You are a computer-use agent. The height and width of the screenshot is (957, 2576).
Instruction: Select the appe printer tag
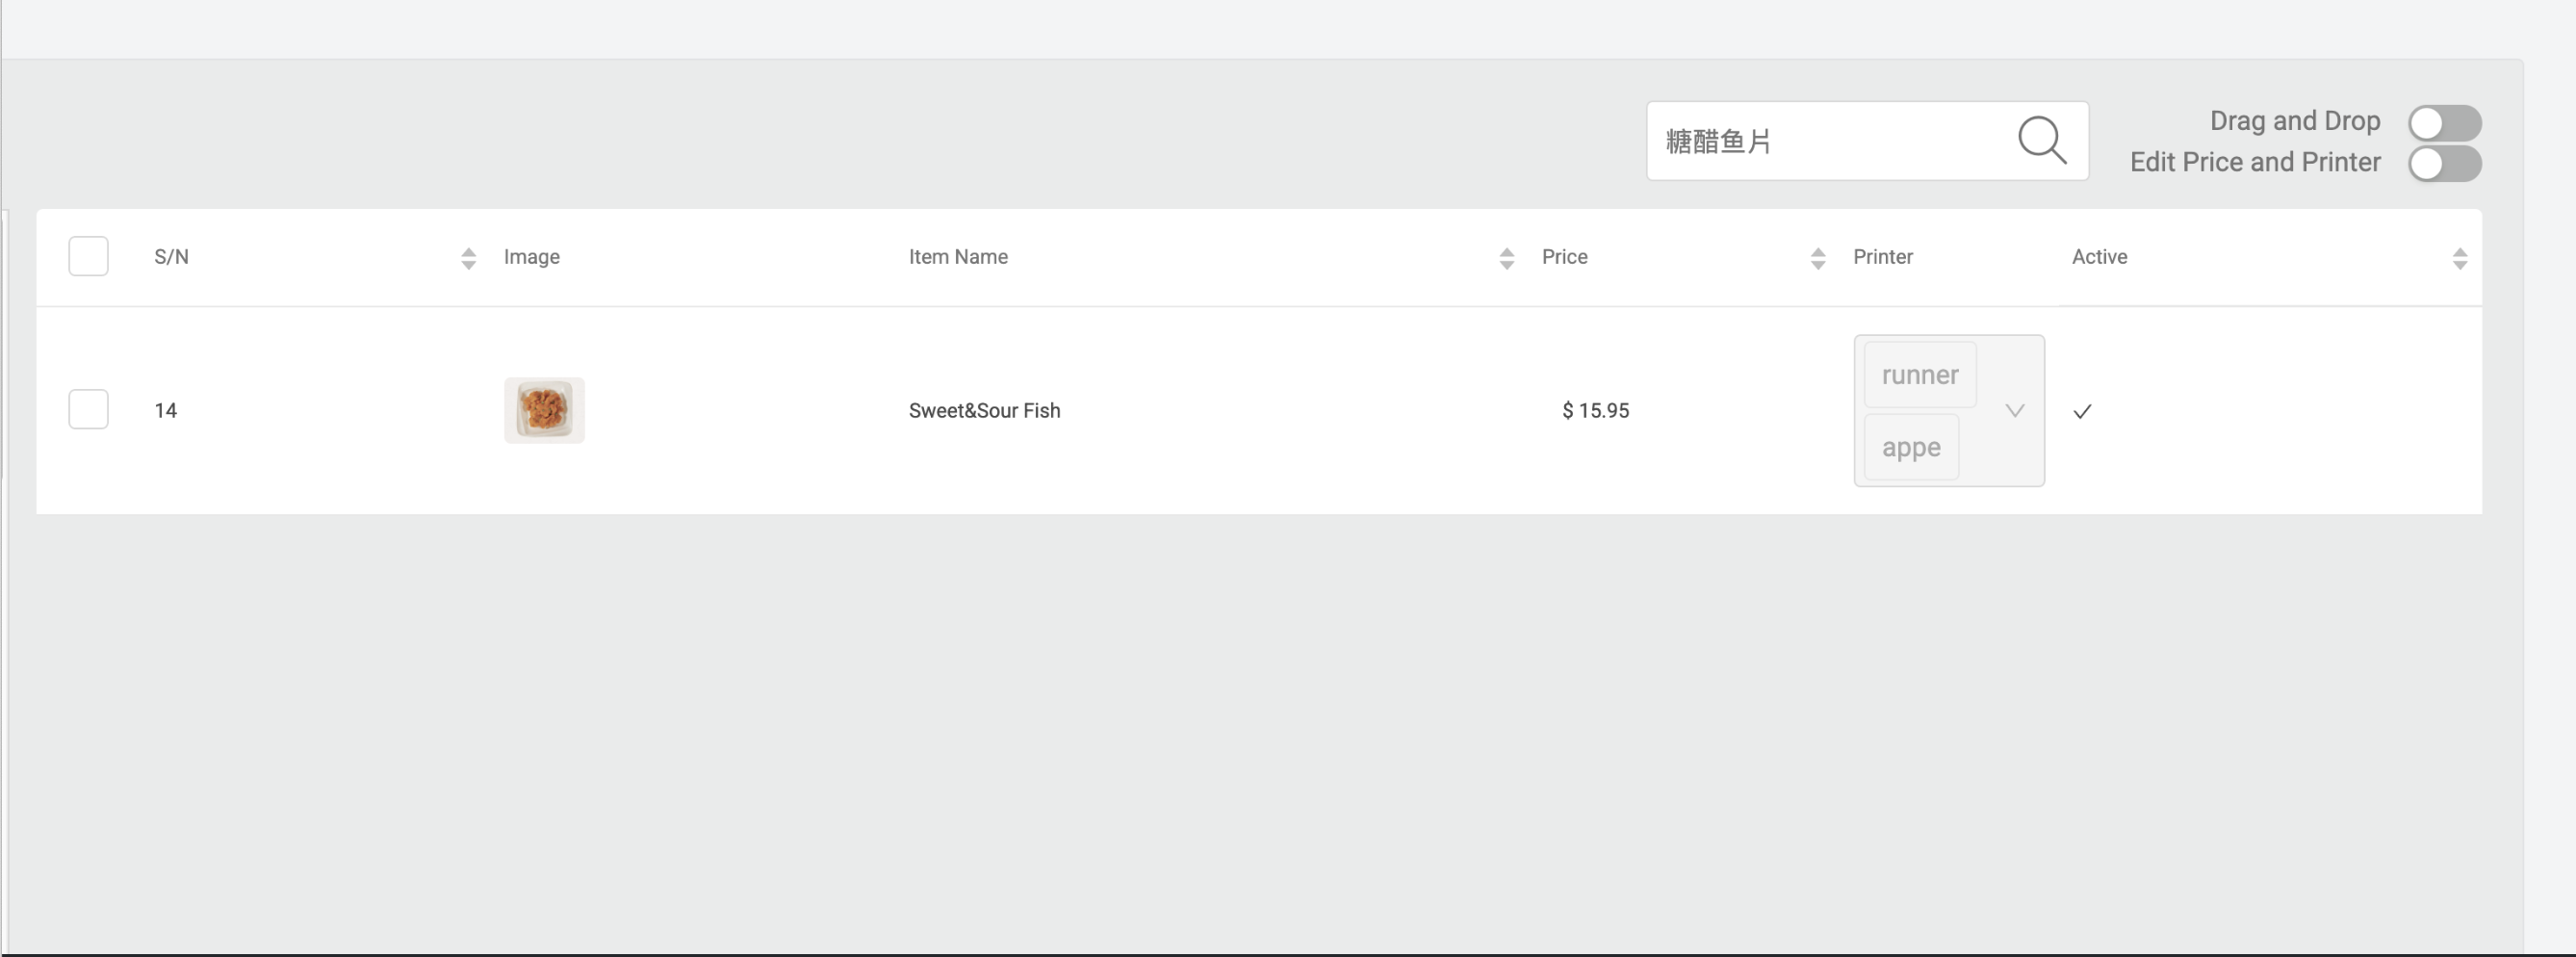(1911, 447)
